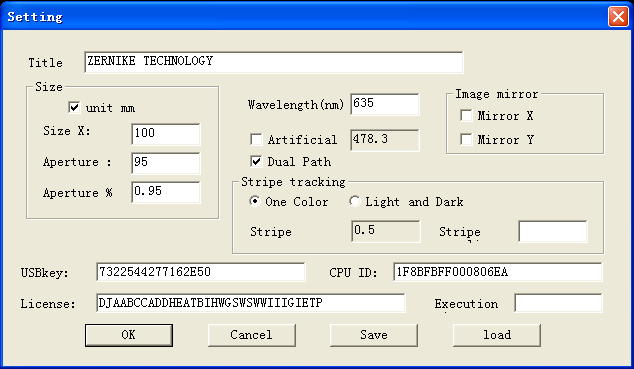
Task: Click the Image mirror group label
Action: 497,94
